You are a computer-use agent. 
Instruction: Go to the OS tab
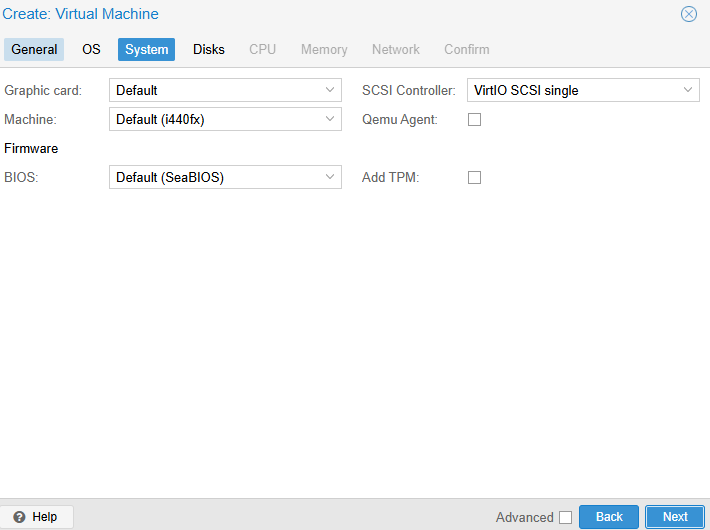(91, 49)
